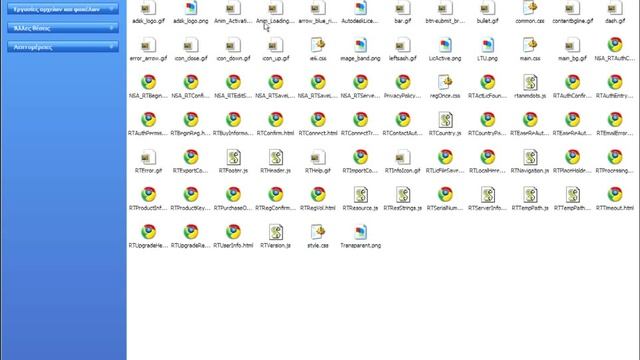
Task: Select the RTVersion.js script file
Action: point(276,232)
